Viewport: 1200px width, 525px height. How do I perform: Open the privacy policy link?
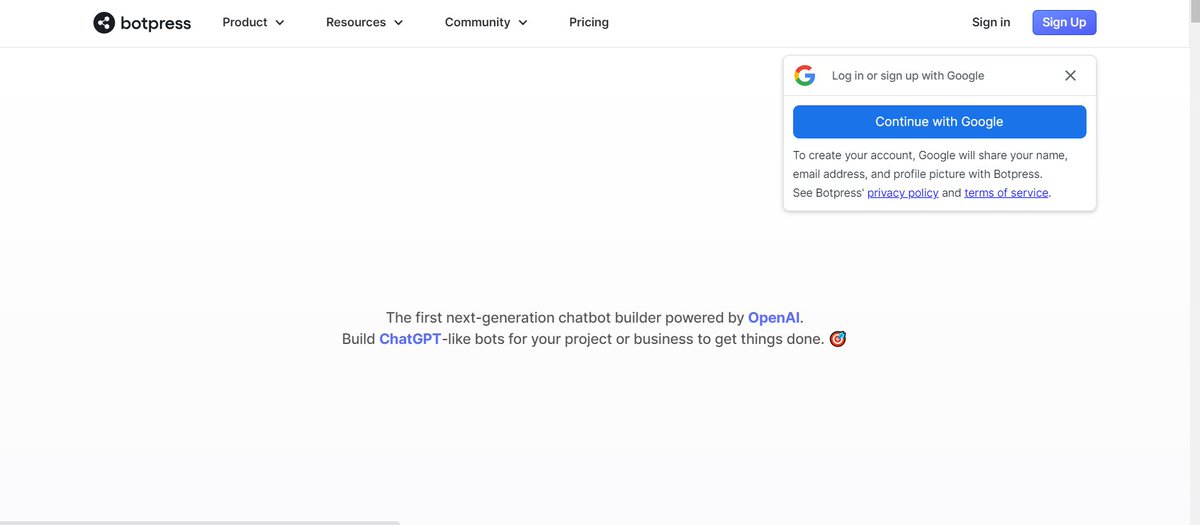[903, 193]
